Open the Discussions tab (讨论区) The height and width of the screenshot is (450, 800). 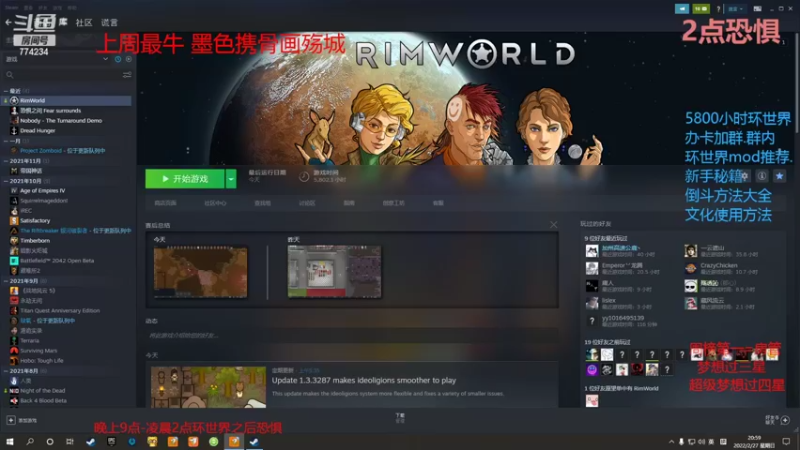click(x=307, y=203)
